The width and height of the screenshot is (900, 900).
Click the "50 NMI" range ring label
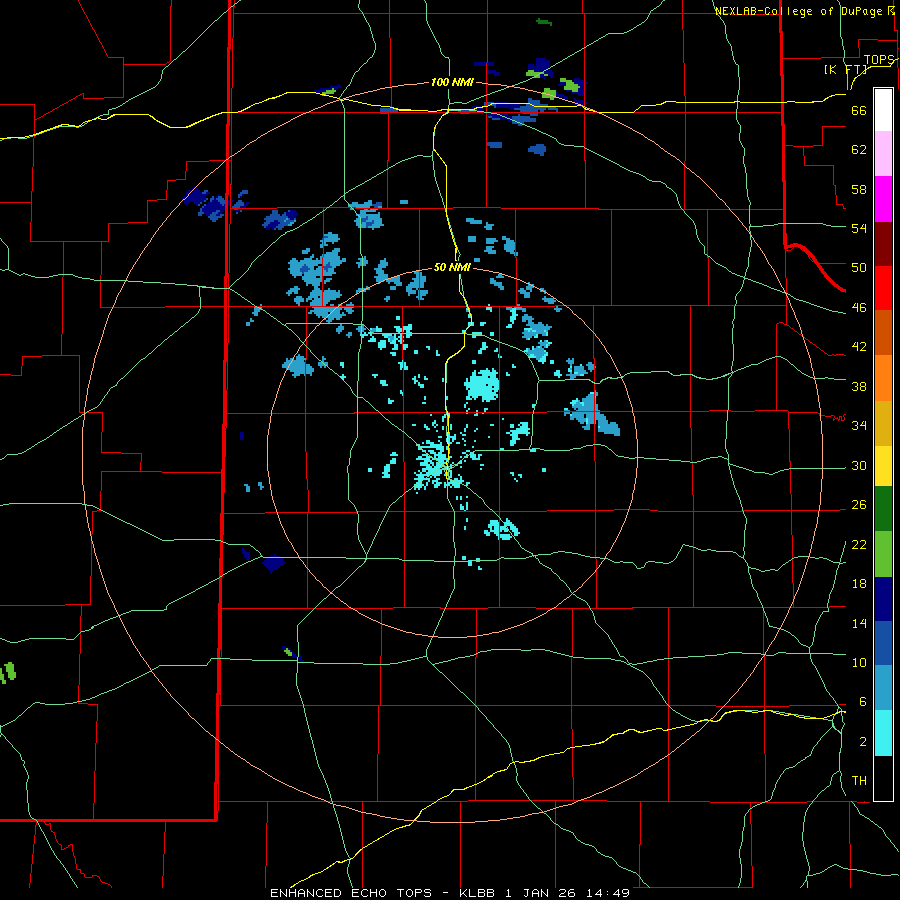pos(452,267)
